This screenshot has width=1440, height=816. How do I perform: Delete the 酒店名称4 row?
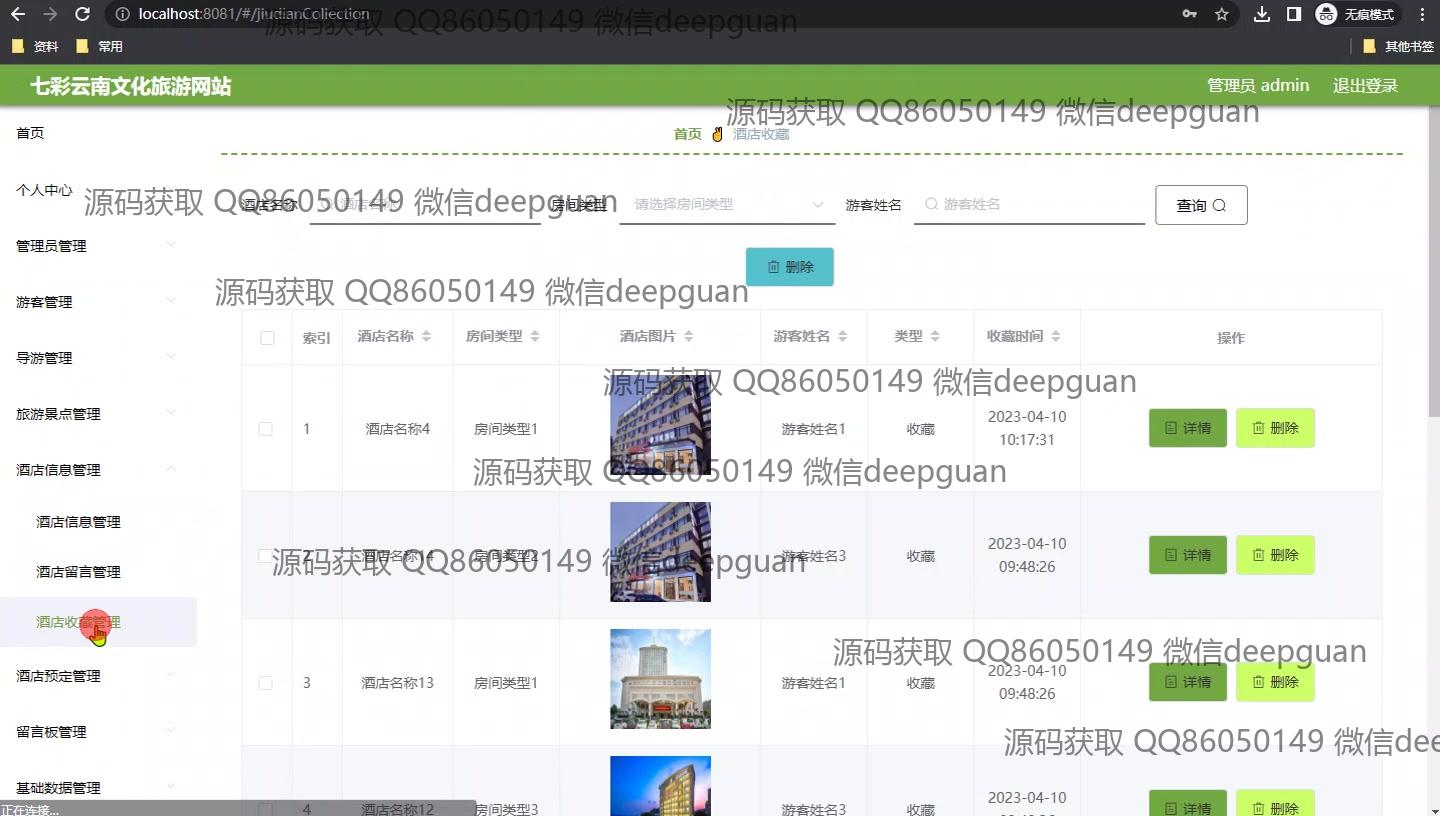point(1275,428)
